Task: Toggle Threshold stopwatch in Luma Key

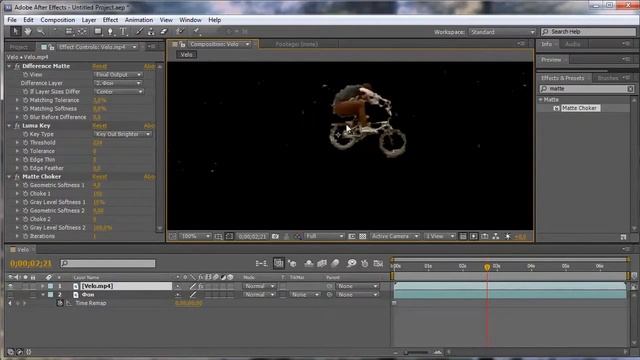Action: [x=25, y=142]
